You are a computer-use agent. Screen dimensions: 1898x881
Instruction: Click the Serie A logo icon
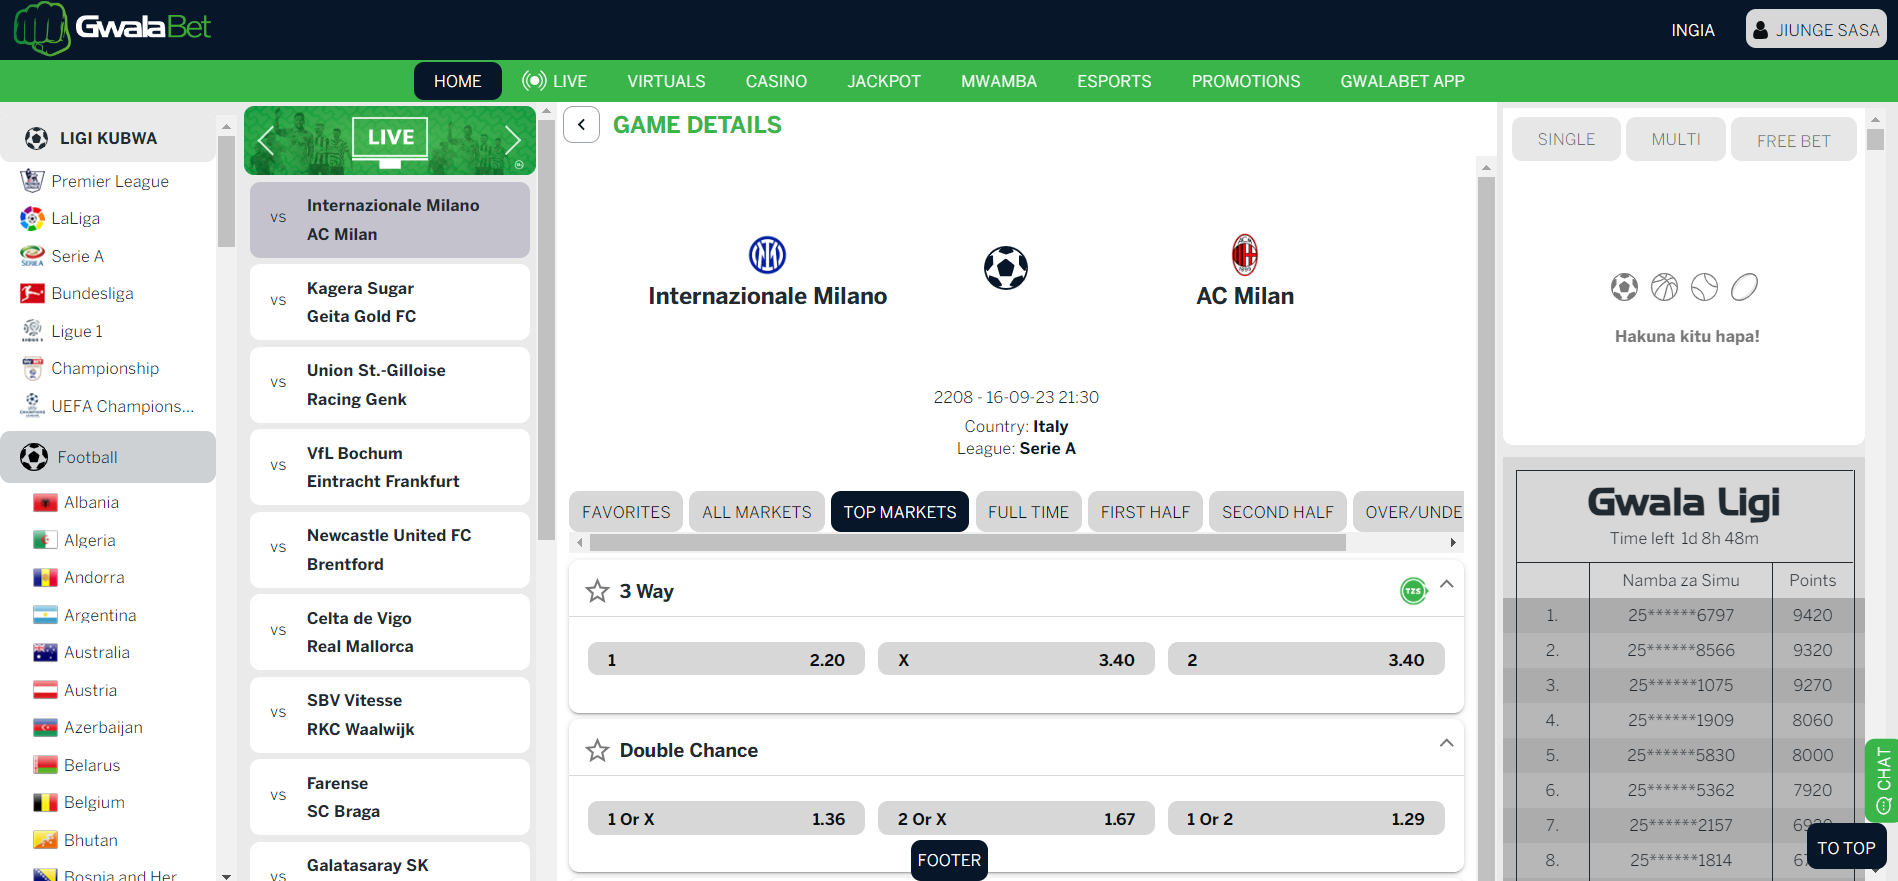tap(32, 256)
